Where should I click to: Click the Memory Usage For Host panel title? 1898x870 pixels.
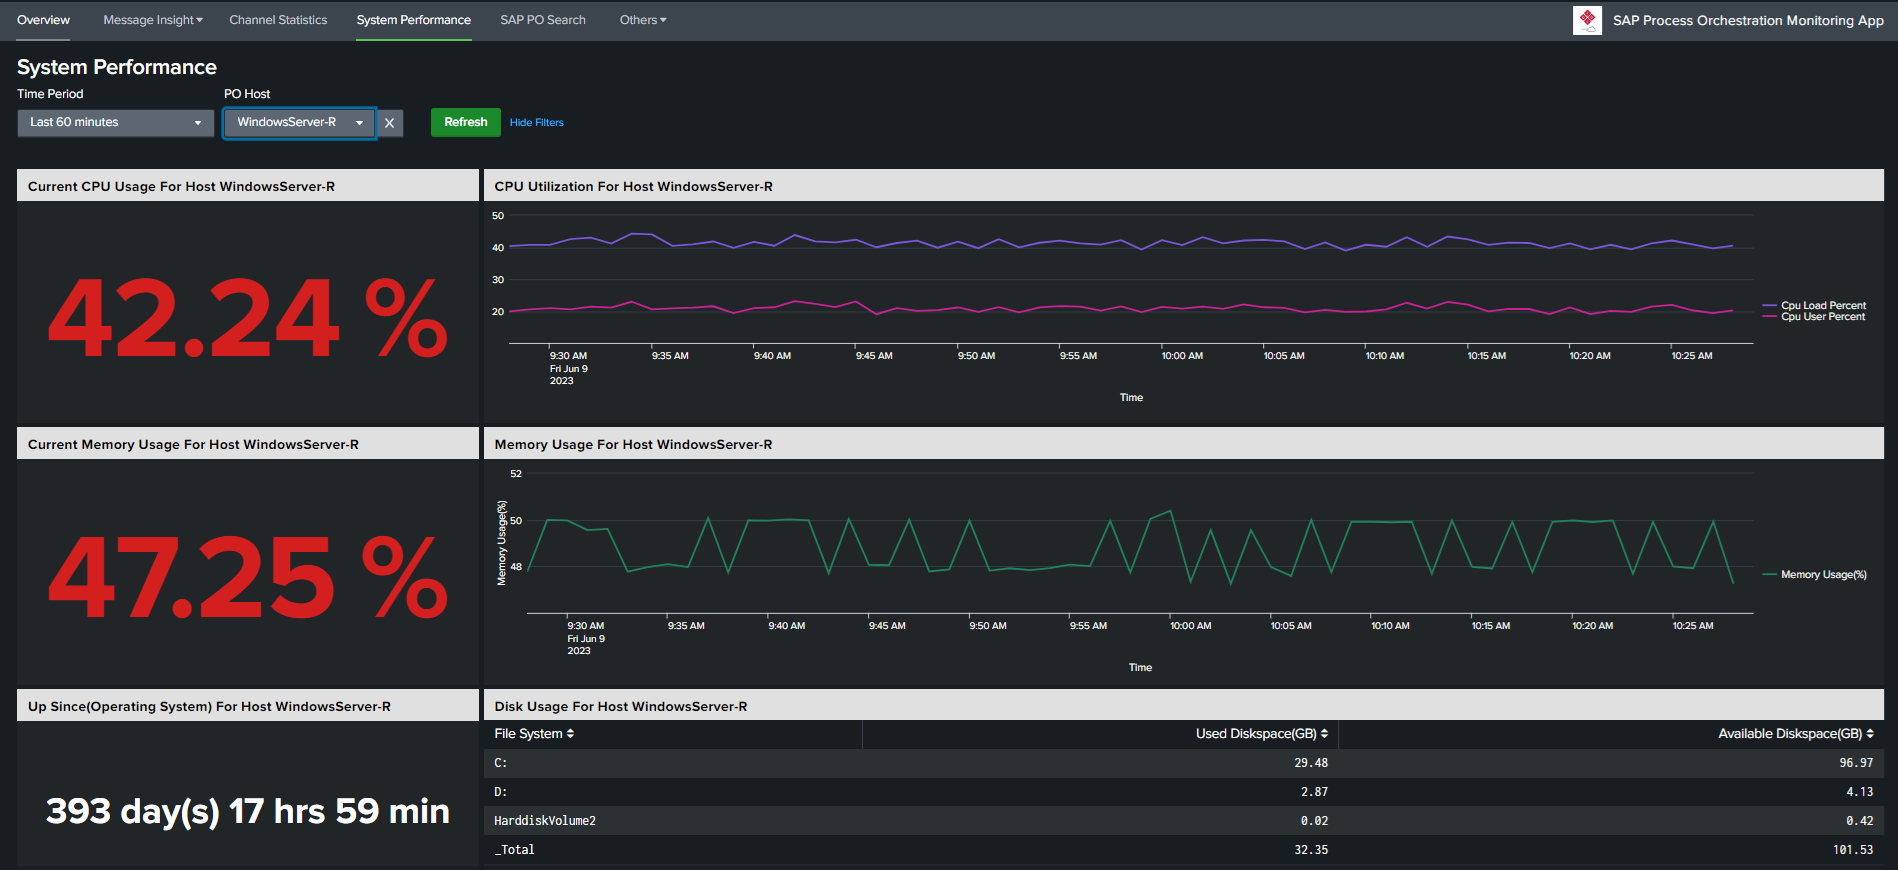click(x=633, y=444)
